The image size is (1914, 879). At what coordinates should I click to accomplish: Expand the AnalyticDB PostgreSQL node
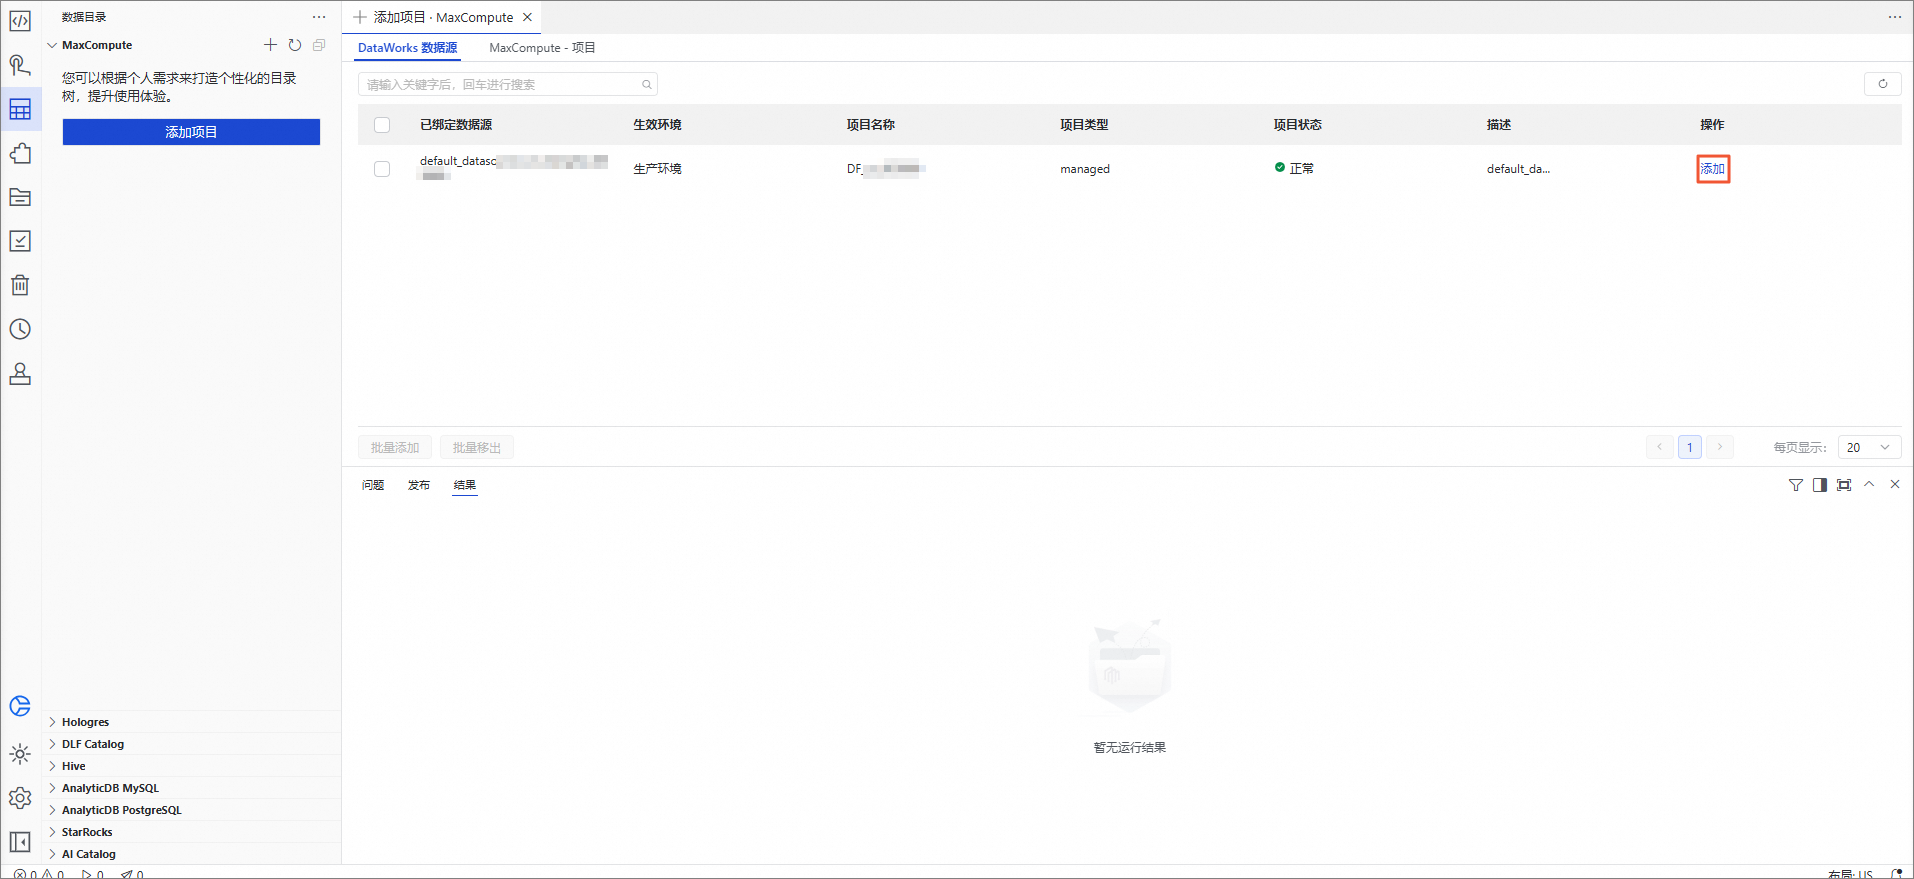tap(52, 810)
